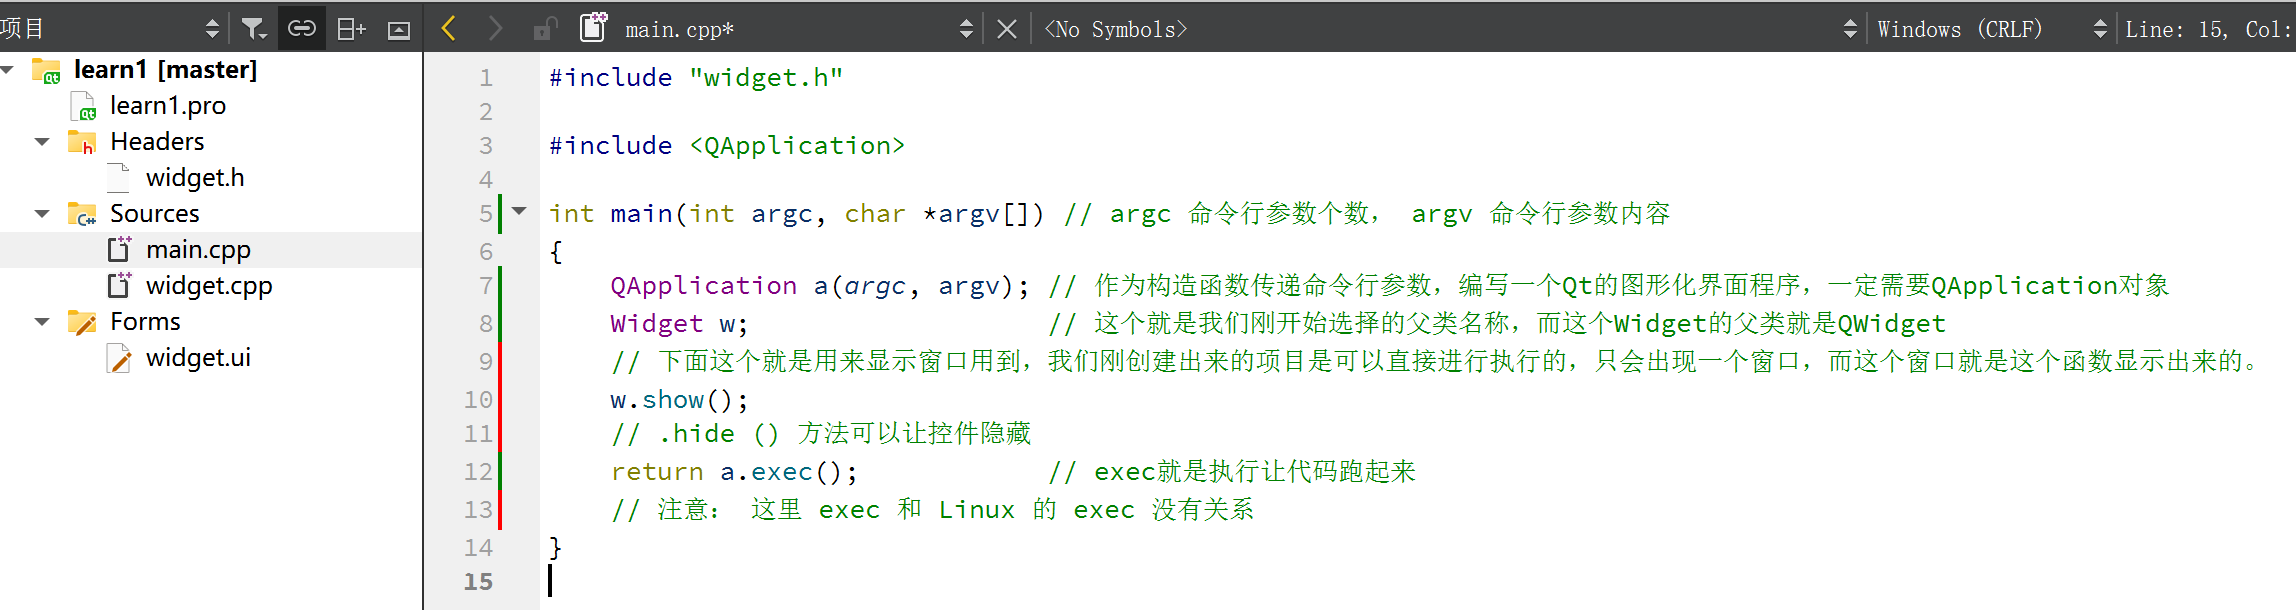Collapse the Sources folder arrow
2296x610 pixels.
click(x=42, y=214)
